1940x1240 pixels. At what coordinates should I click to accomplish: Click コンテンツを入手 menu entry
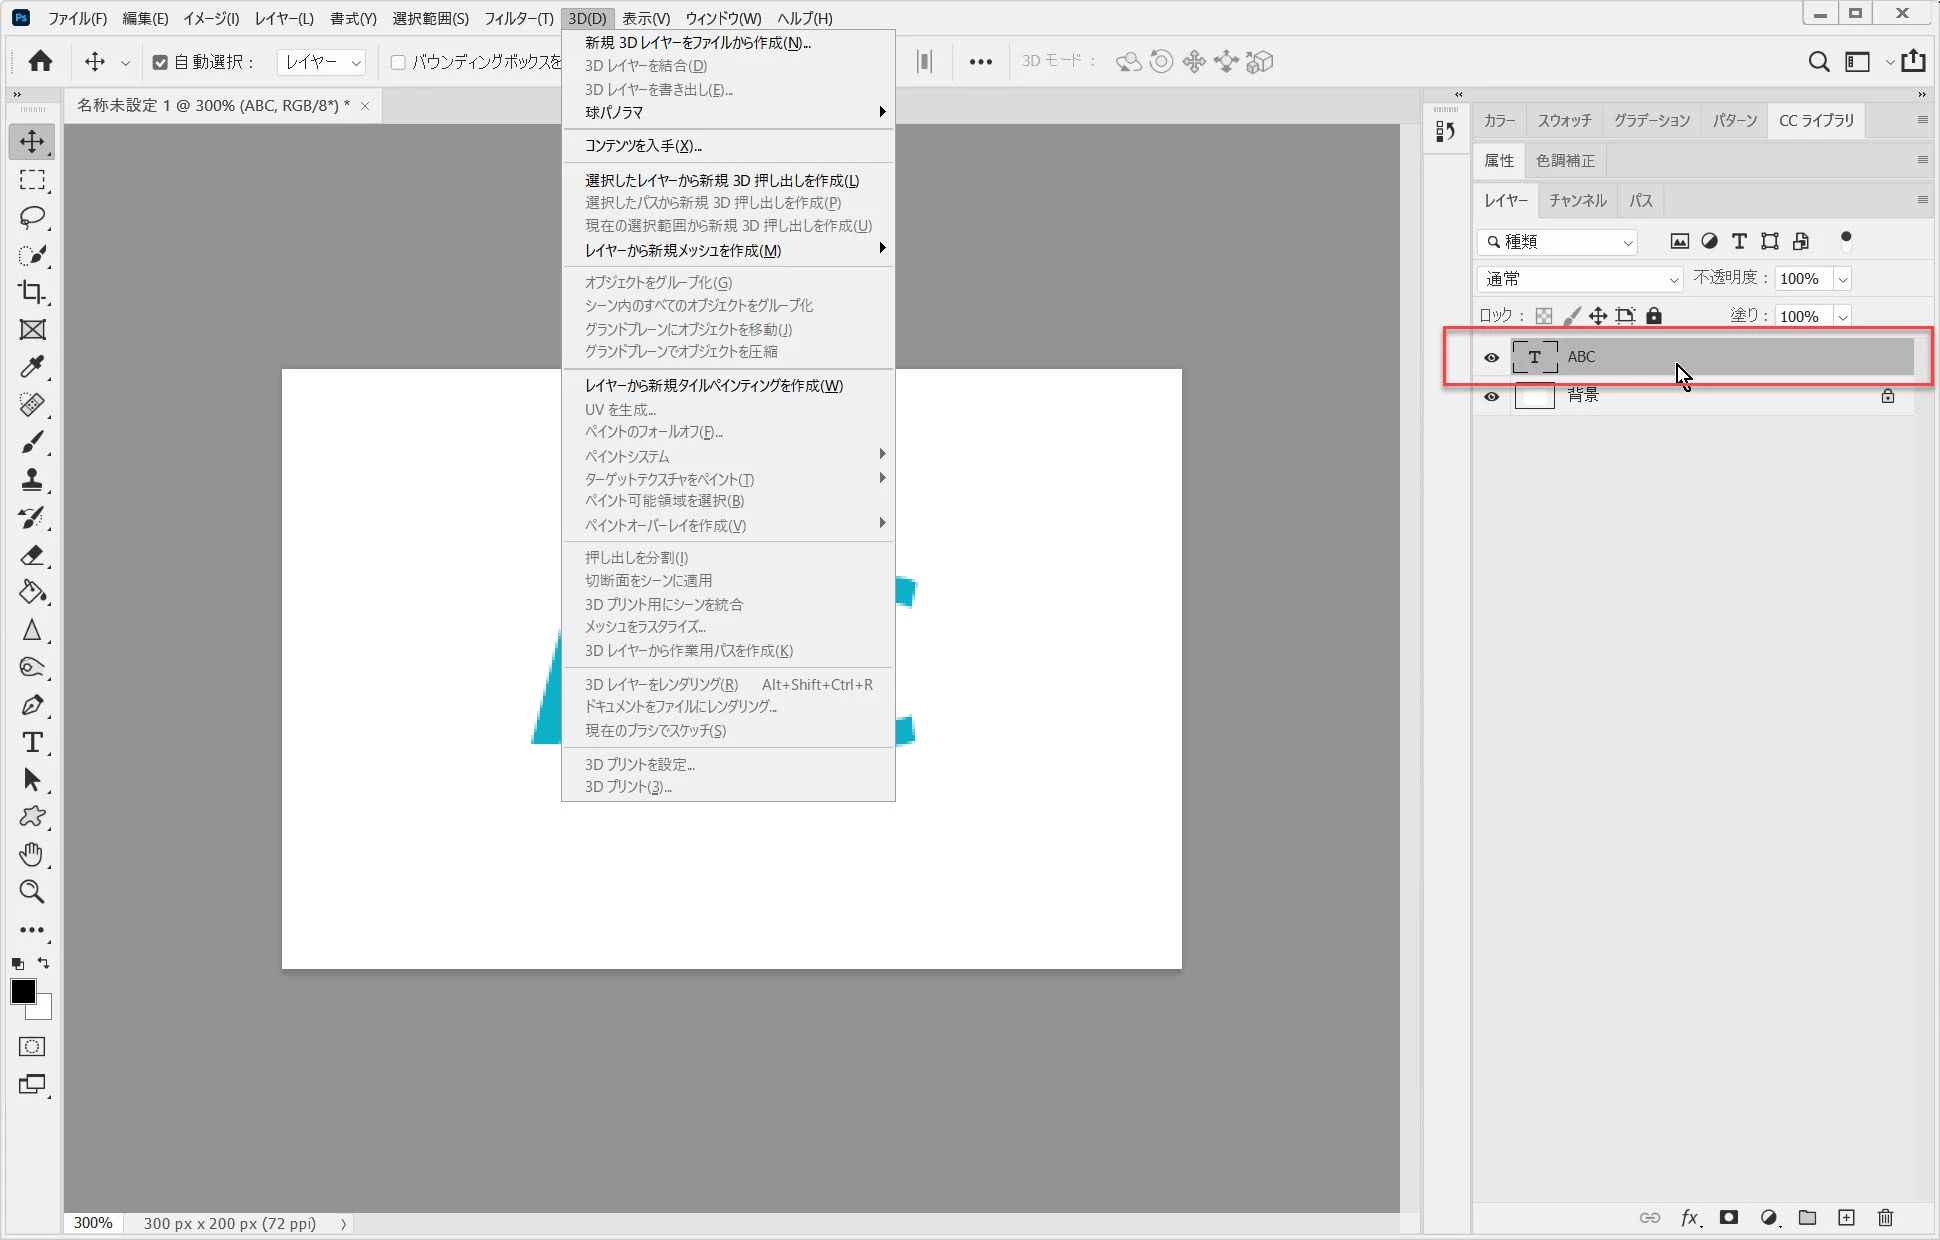(x=643, y=146)
